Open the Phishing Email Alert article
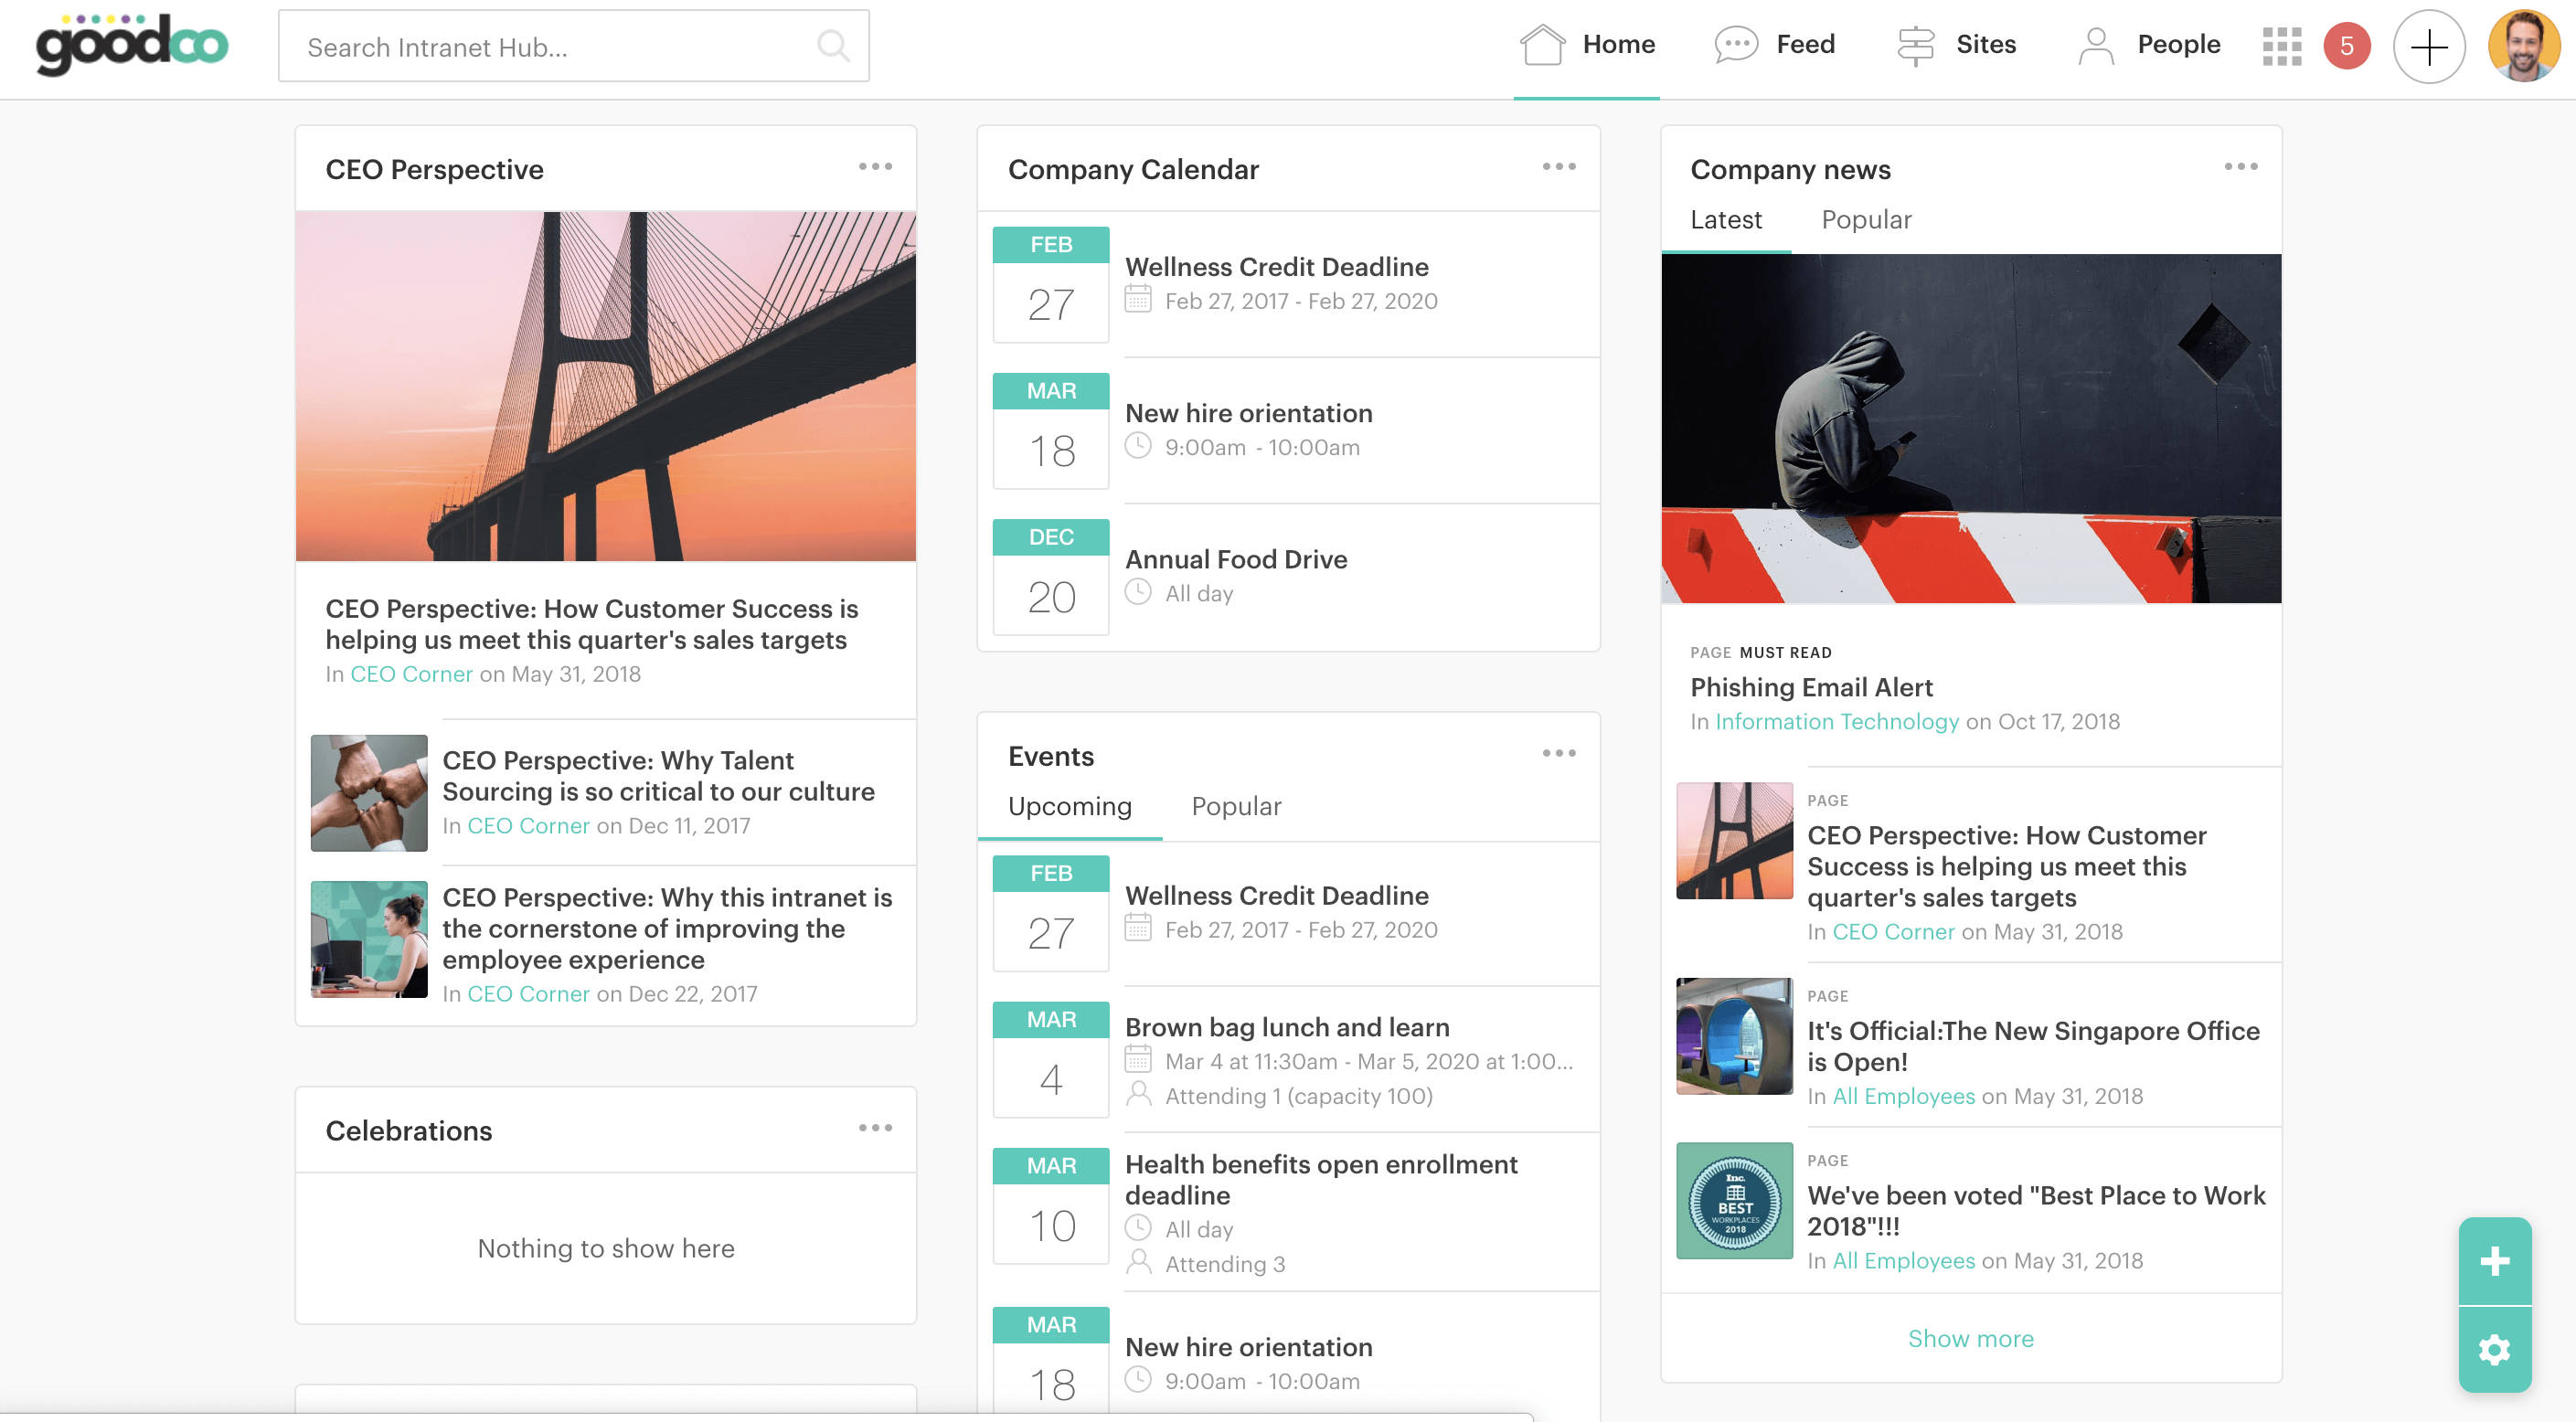This screenshot has width=2576, height=1422. pos(1810,687)
